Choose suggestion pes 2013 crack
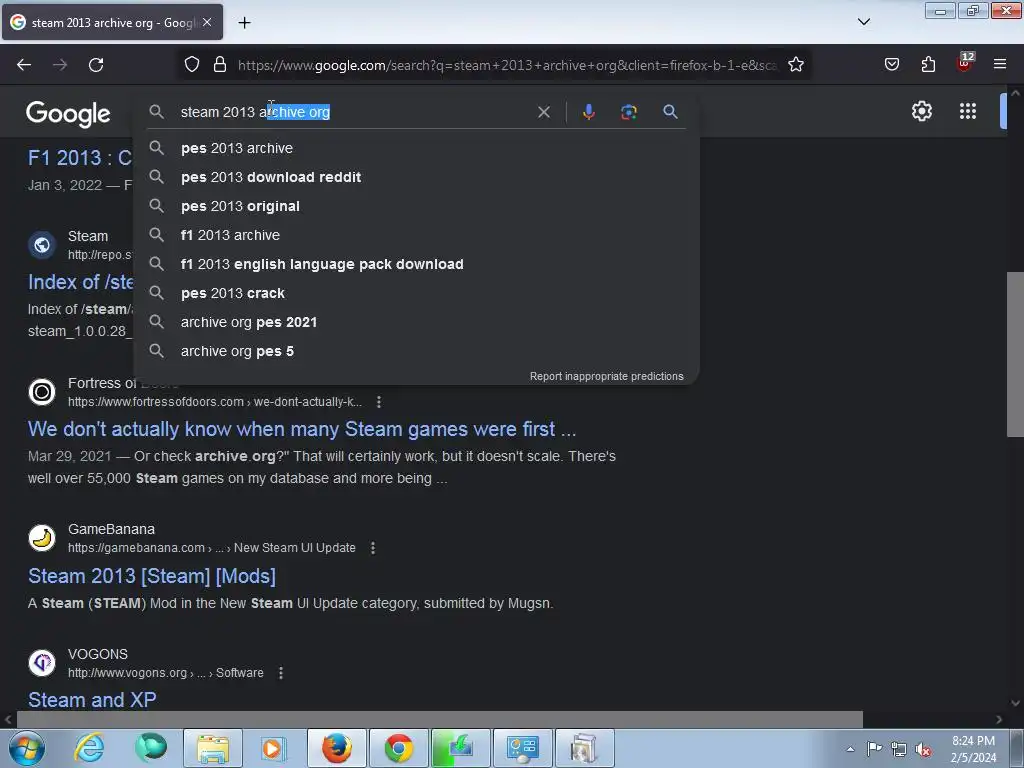 pos(416,293)
